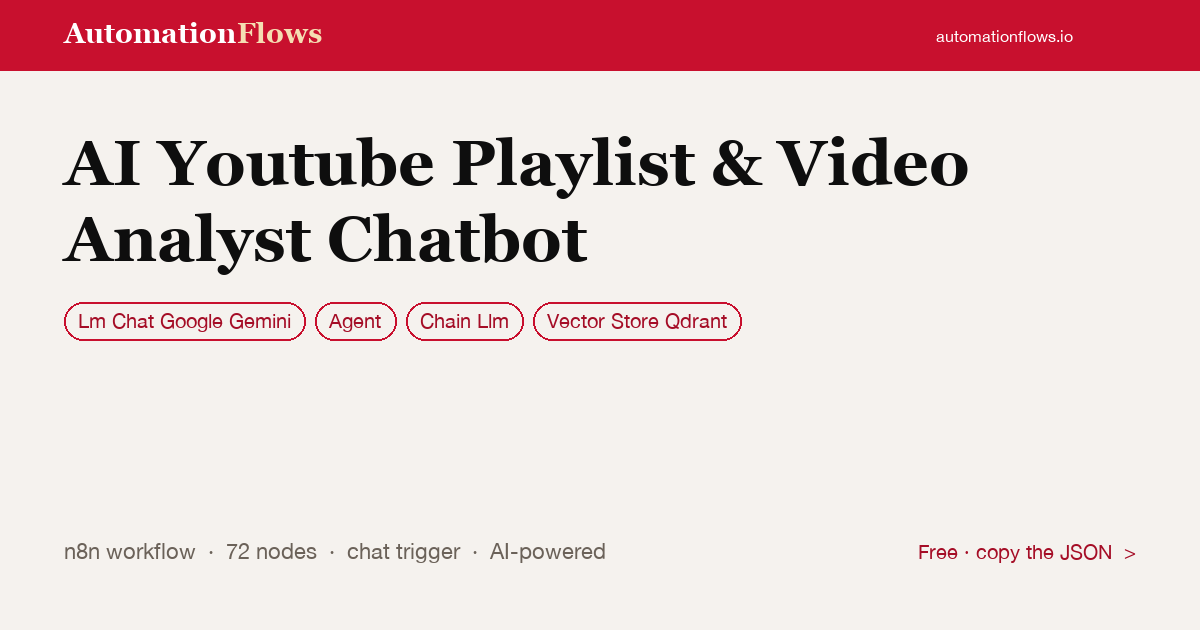Click the 72 nodes text
Screen dimensions: 1200x630
click(271, 552)
